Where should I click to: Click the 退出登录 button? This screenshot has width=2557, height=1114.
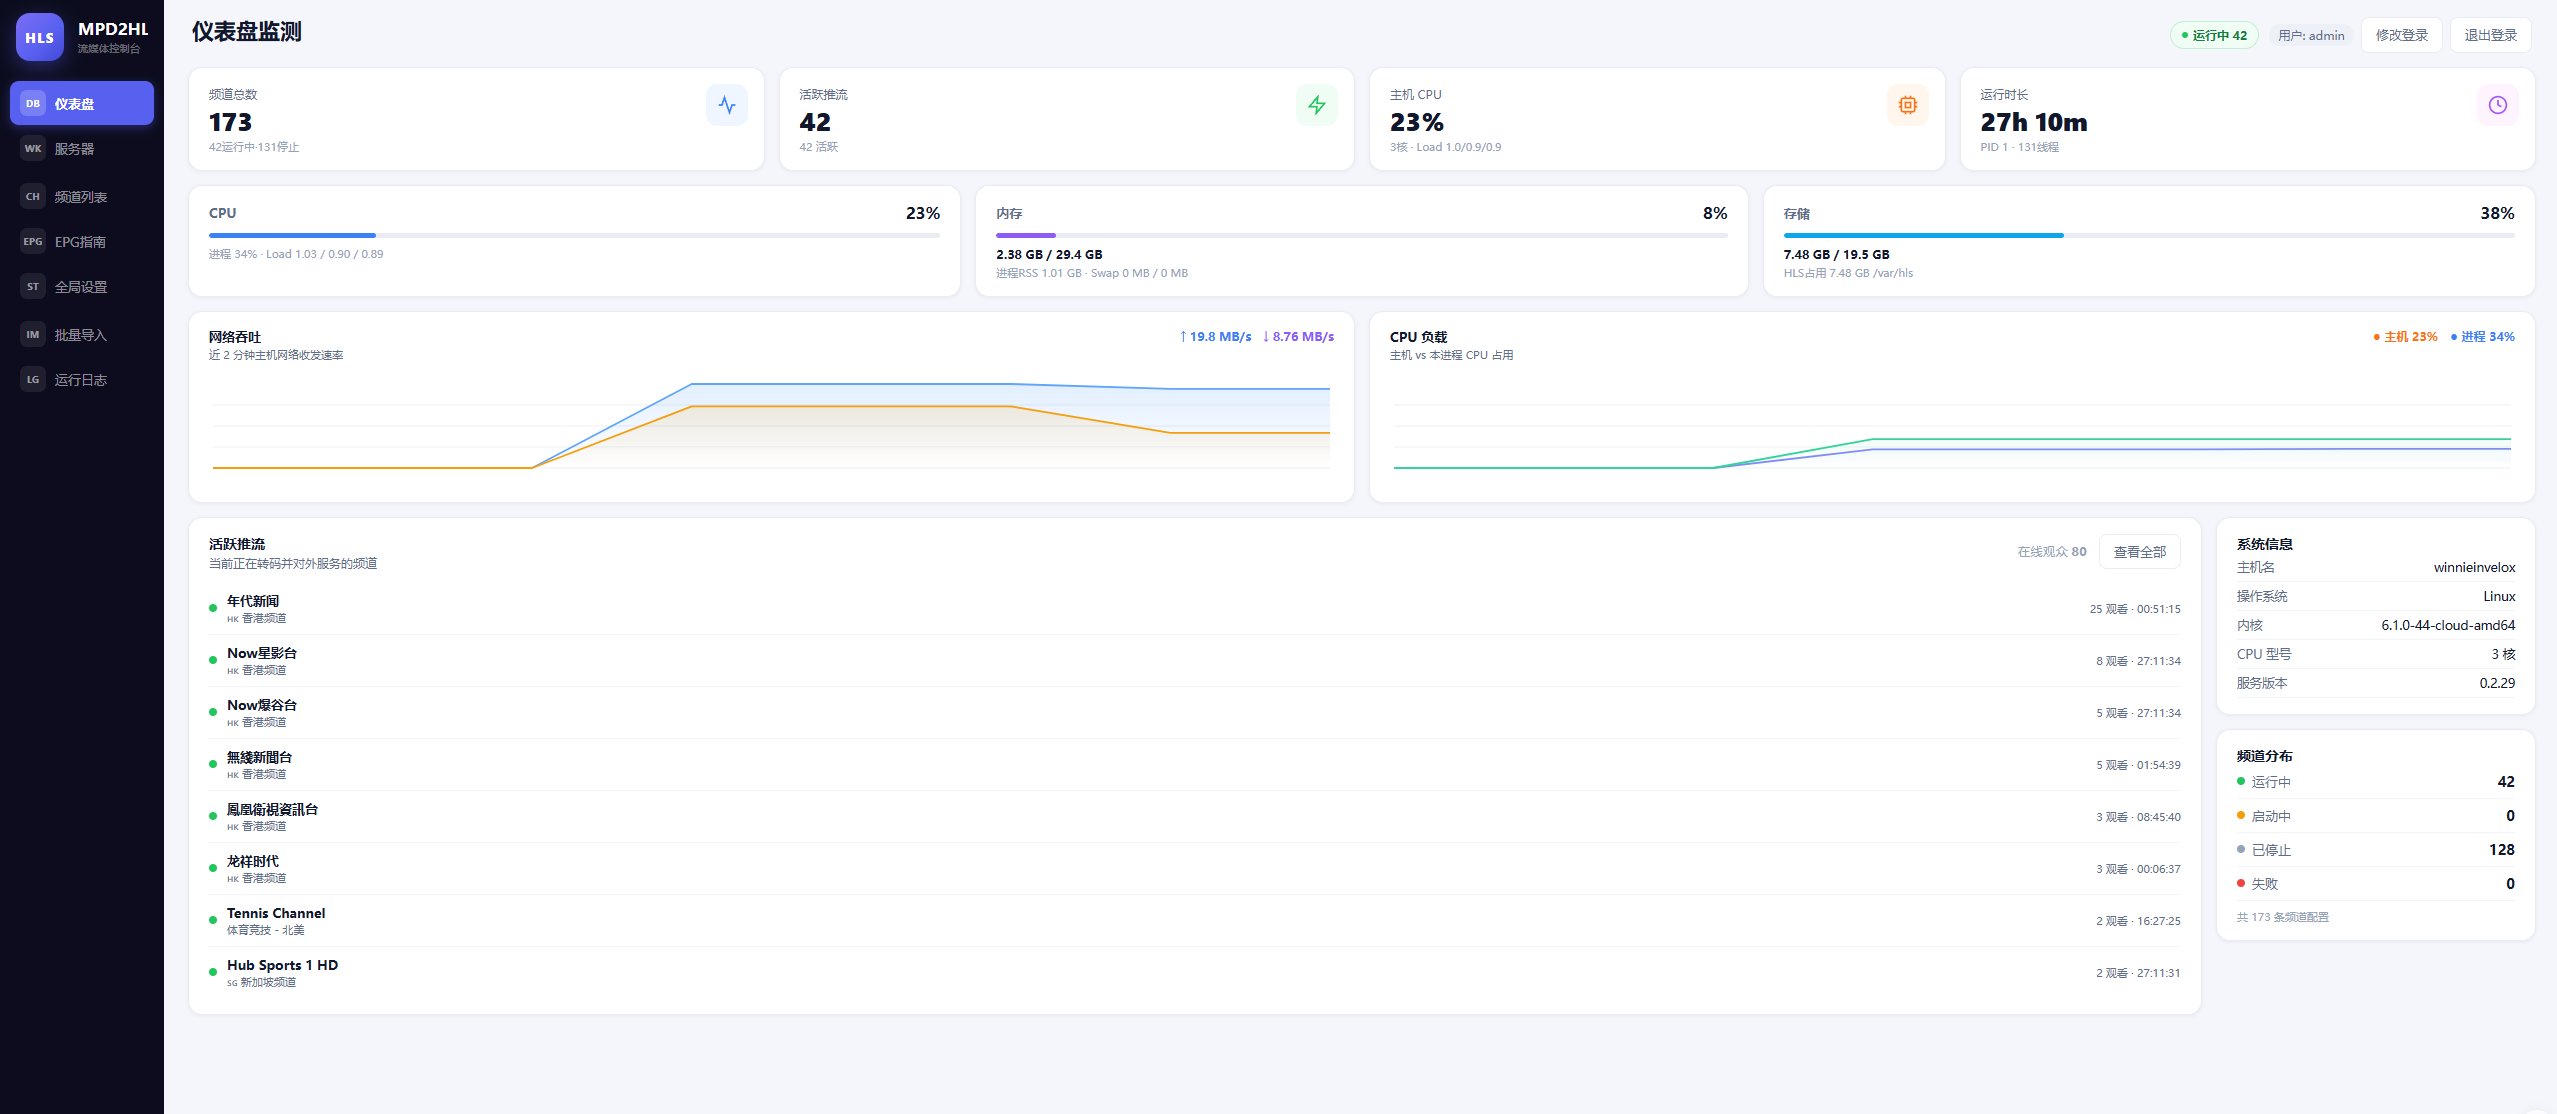point(2491,35)
